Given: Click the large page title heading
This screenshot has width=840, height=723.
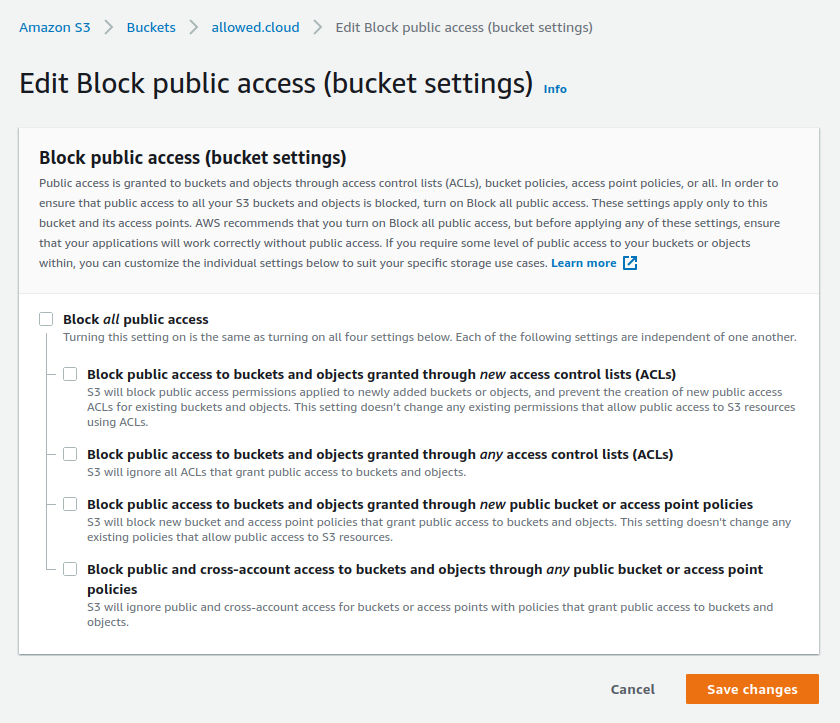Looking at the screenshot, I should tap(276, 84).
